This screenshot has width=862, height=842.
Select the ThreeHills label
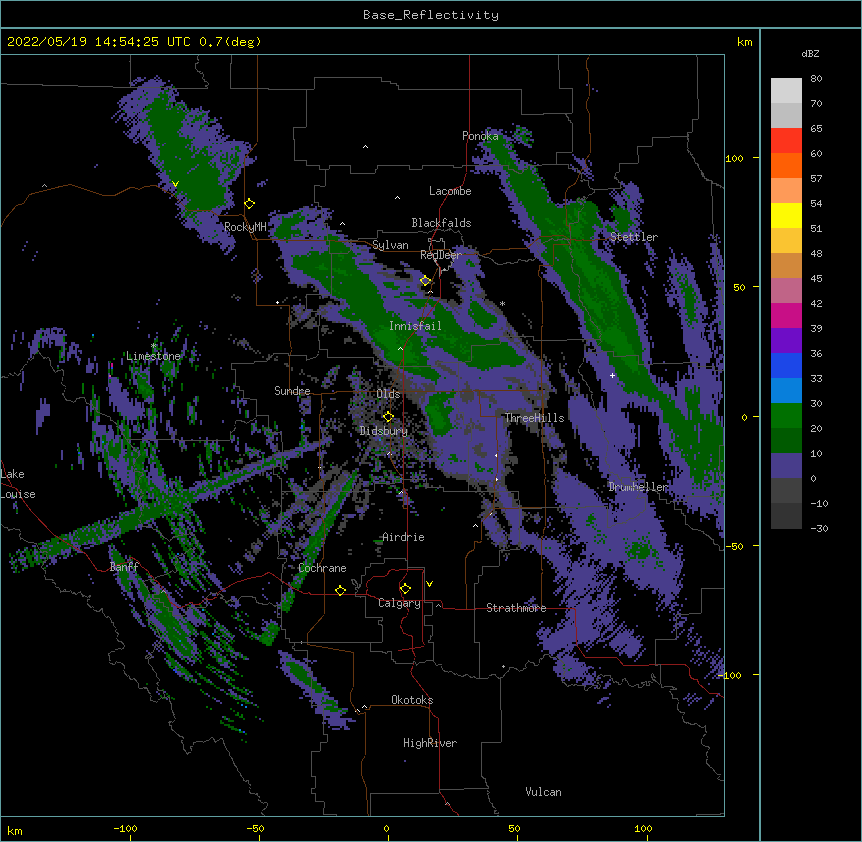pyautogui.click(x=534, y=418)
